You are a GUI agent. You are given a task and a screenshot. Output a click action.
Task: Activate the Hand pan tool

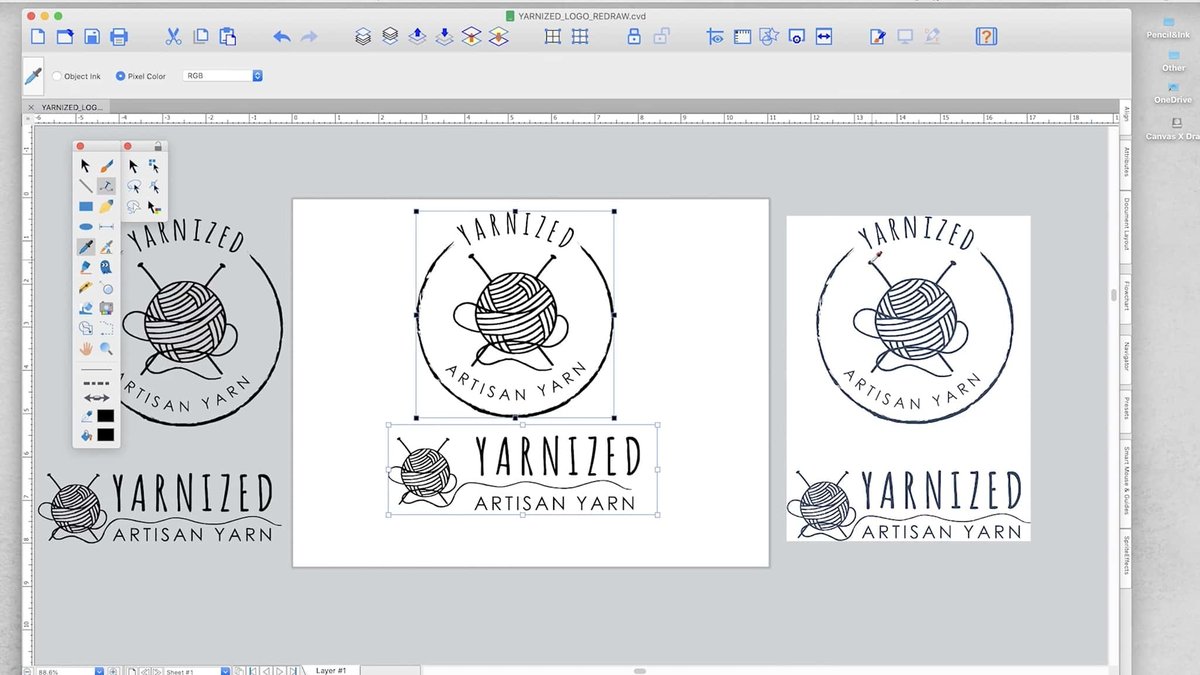[85, 348]
